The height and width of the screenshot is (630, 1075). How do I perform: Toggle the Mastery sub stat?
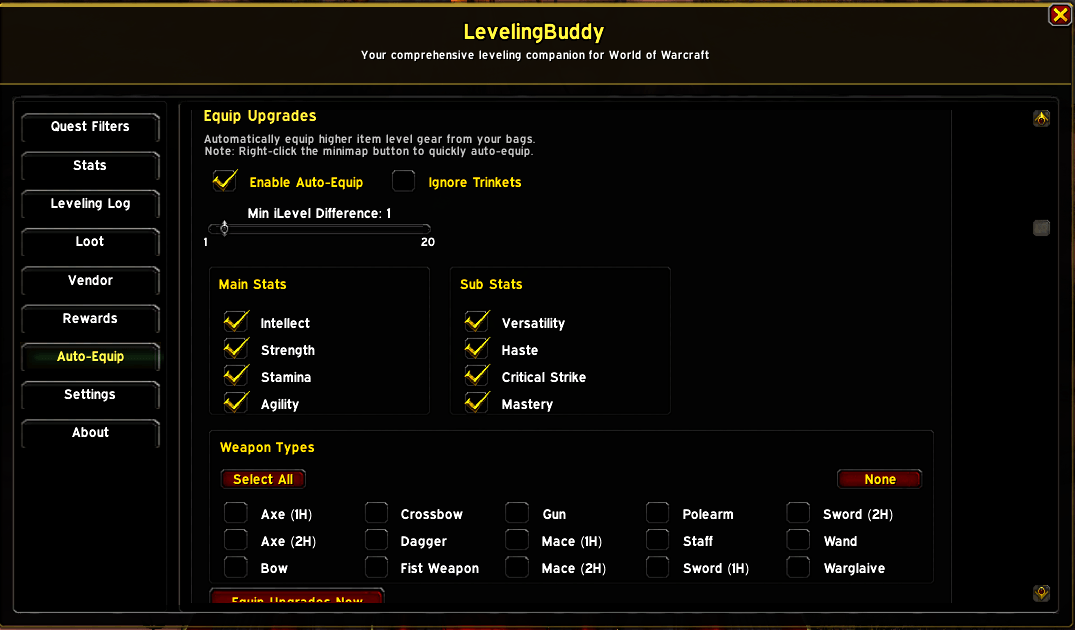(476, 403)
